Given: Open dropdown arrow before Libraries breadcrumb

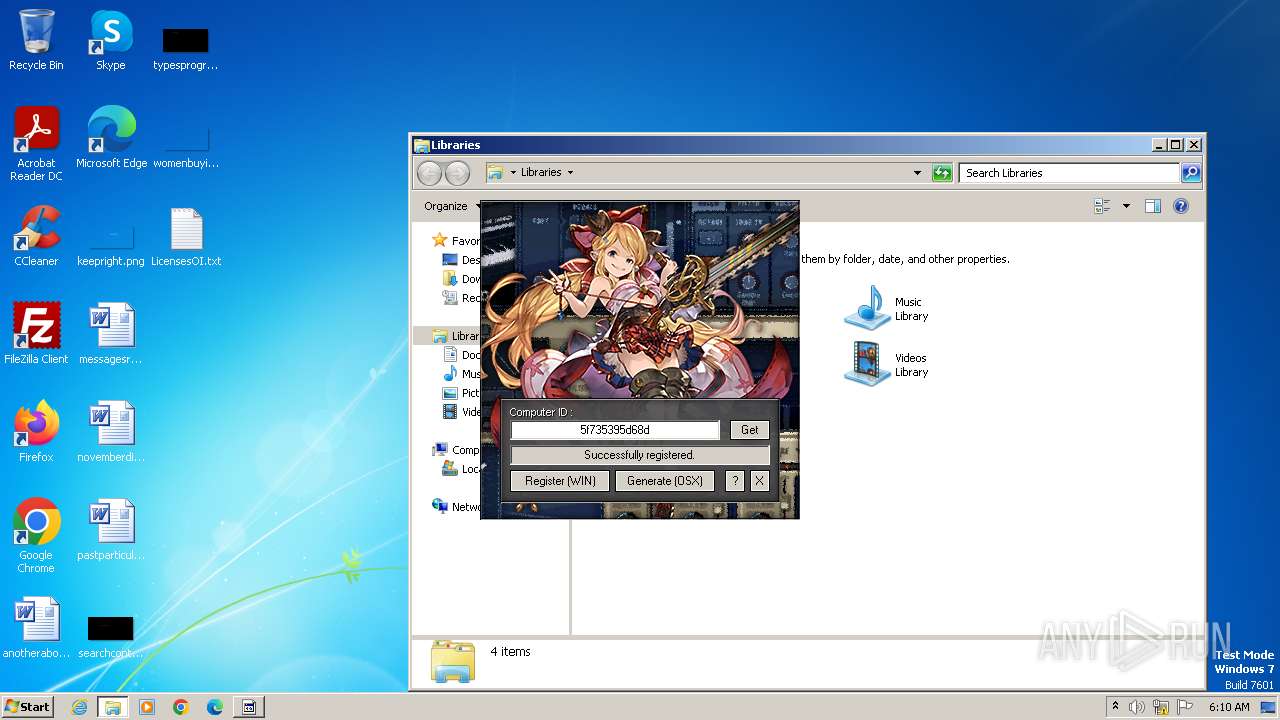Looking at the screenshot, I should (513, 172).
